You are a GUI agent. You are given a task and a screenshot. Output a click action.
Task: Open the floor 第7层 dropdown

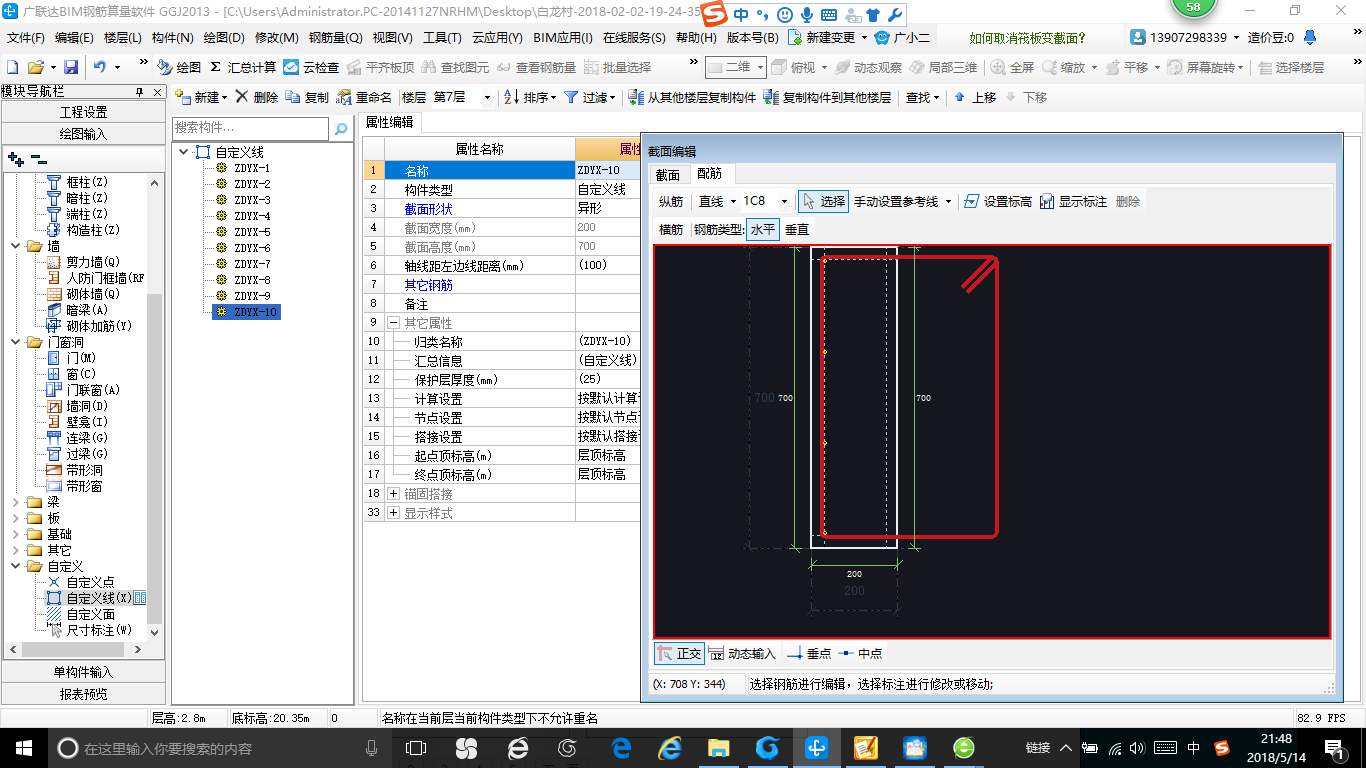coord(487,97)
